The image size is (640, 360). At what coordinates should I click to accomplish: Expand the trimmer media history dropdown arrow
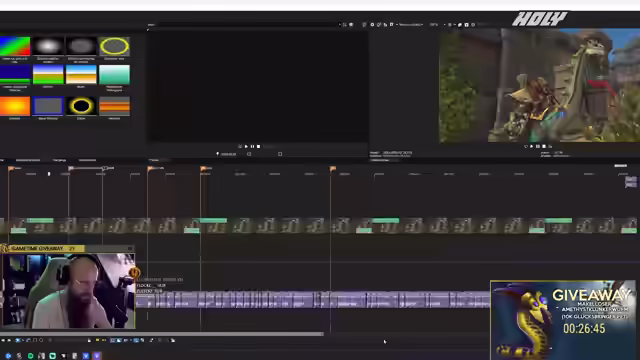340,24
